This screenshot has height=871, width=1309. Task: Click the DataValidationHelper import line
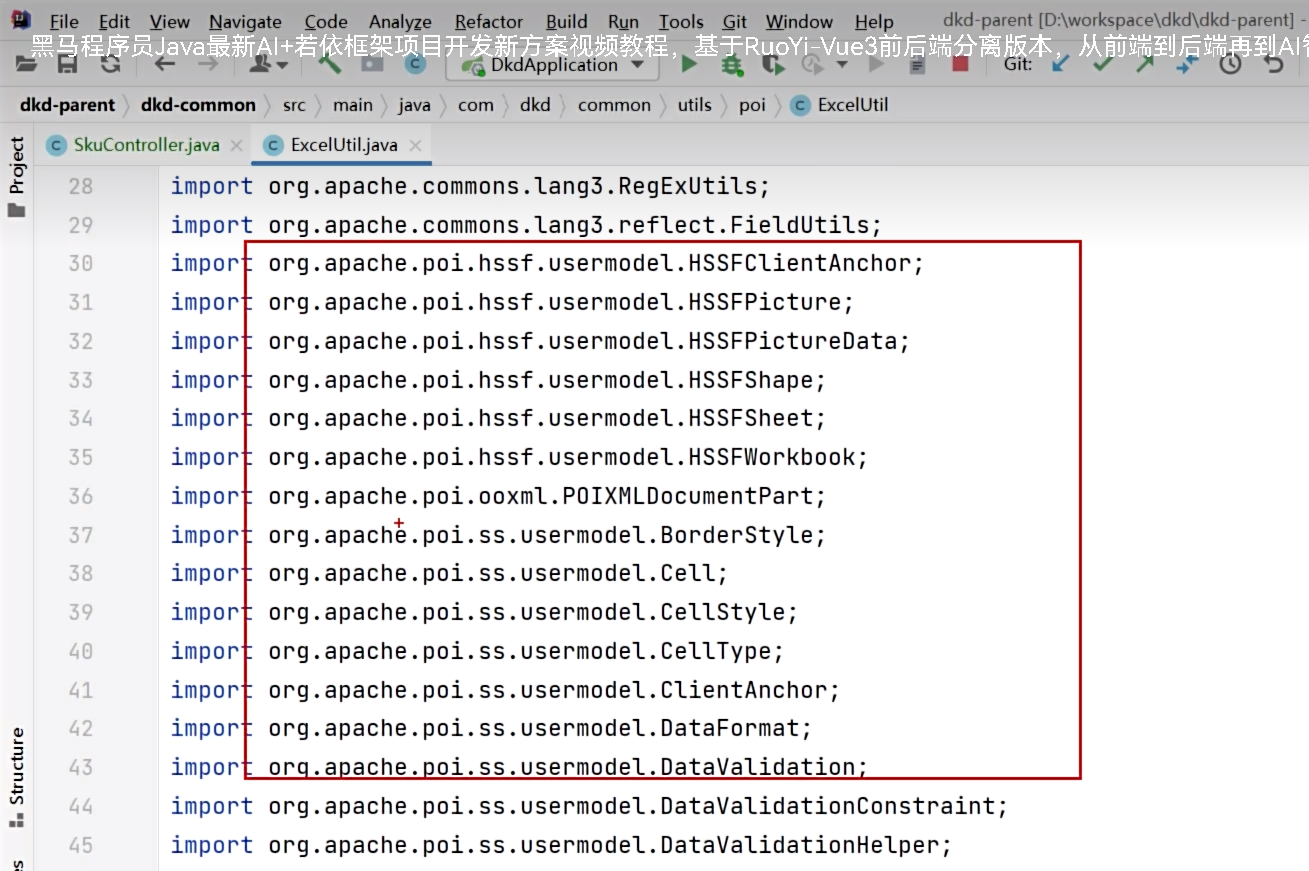pos(562,845)
